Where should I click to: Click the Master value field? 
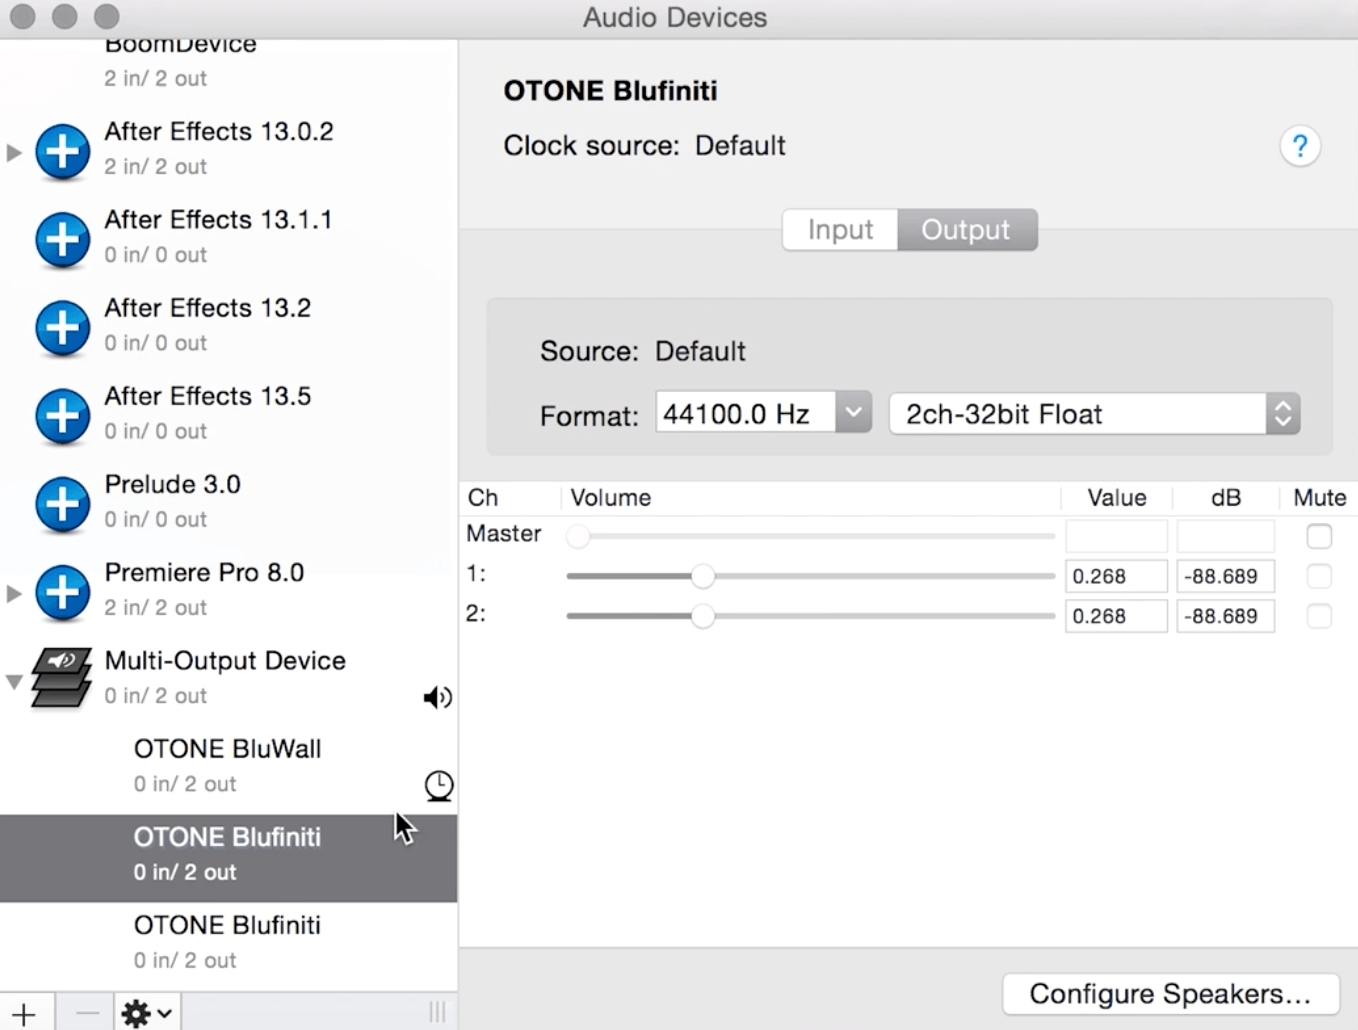1116,536
